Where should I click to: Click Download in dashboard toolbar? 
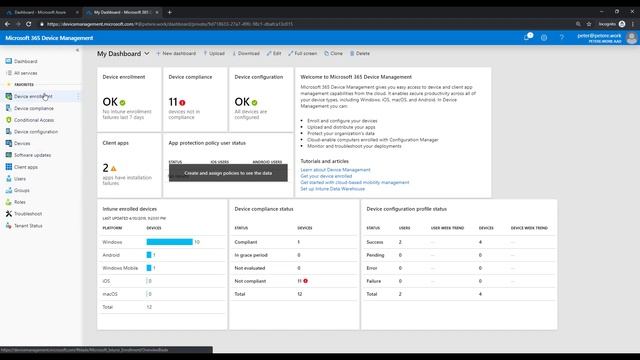pos(246,53)
